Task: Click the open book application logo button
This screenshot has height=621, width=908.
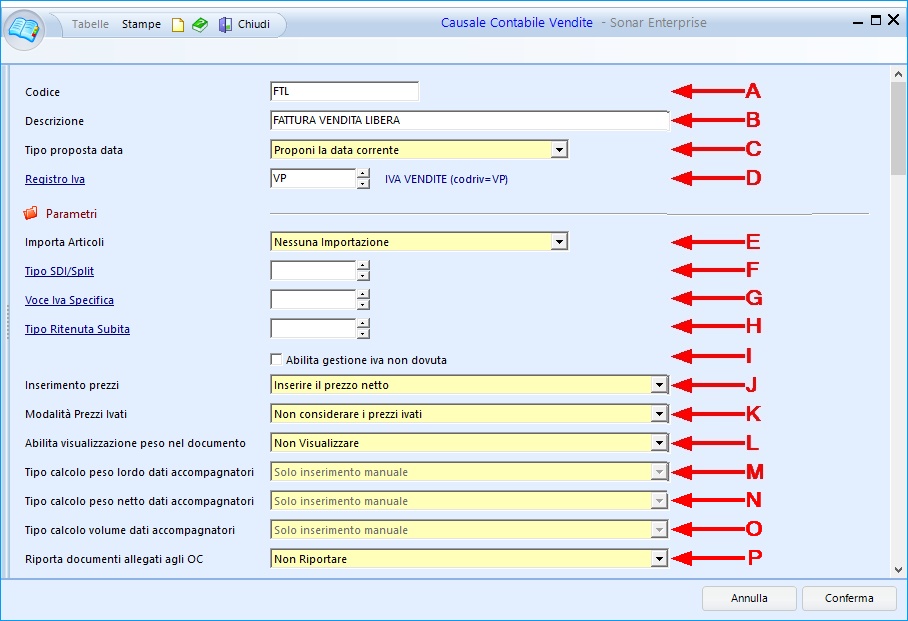Action: pyautogui.click(x=24, y=27)
